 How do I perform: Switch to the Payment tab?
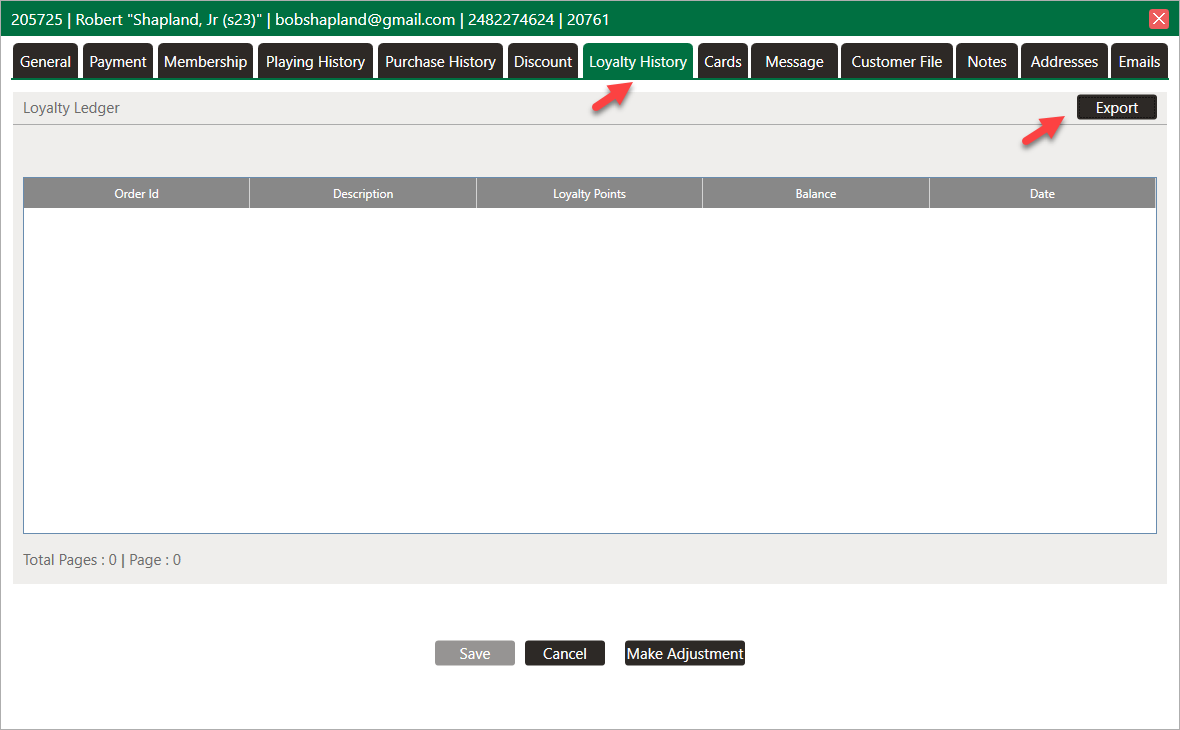point(118,62)
